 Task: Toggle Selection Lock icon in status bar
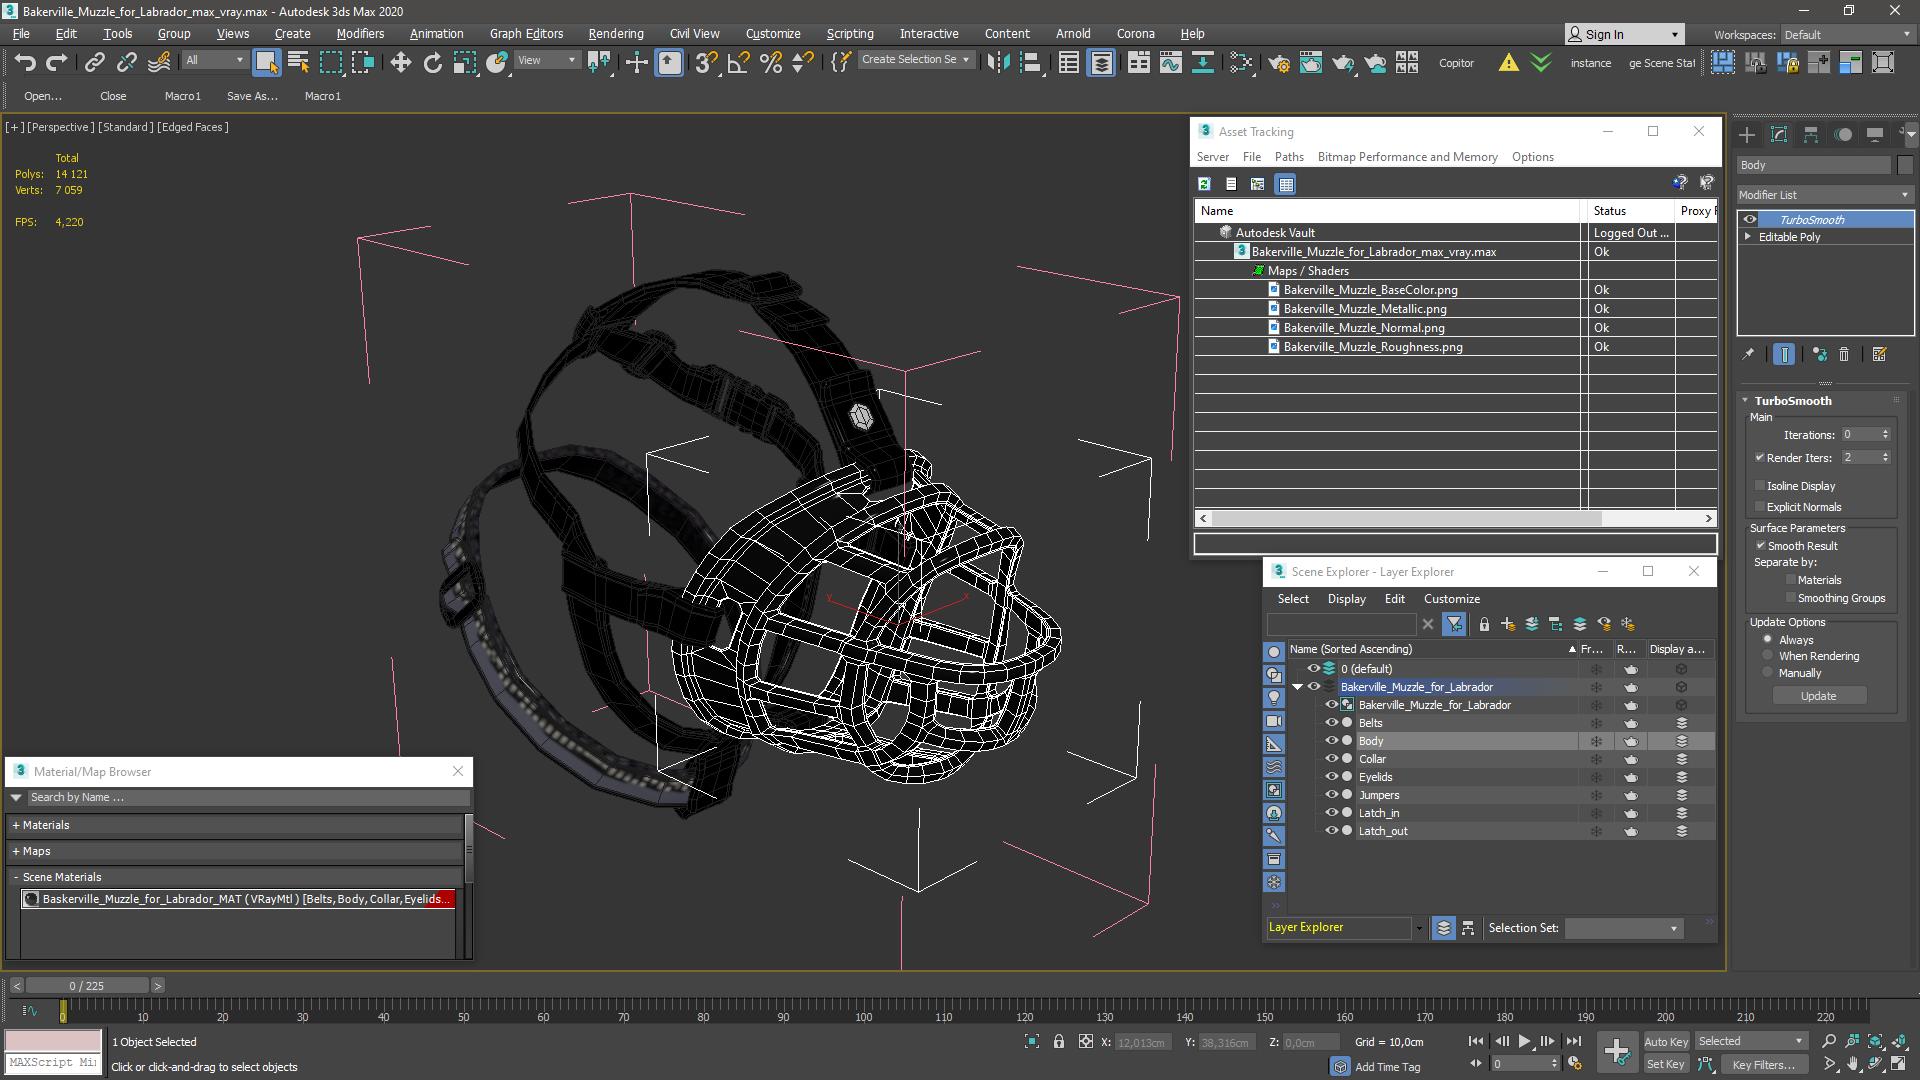point(1058,1042)
